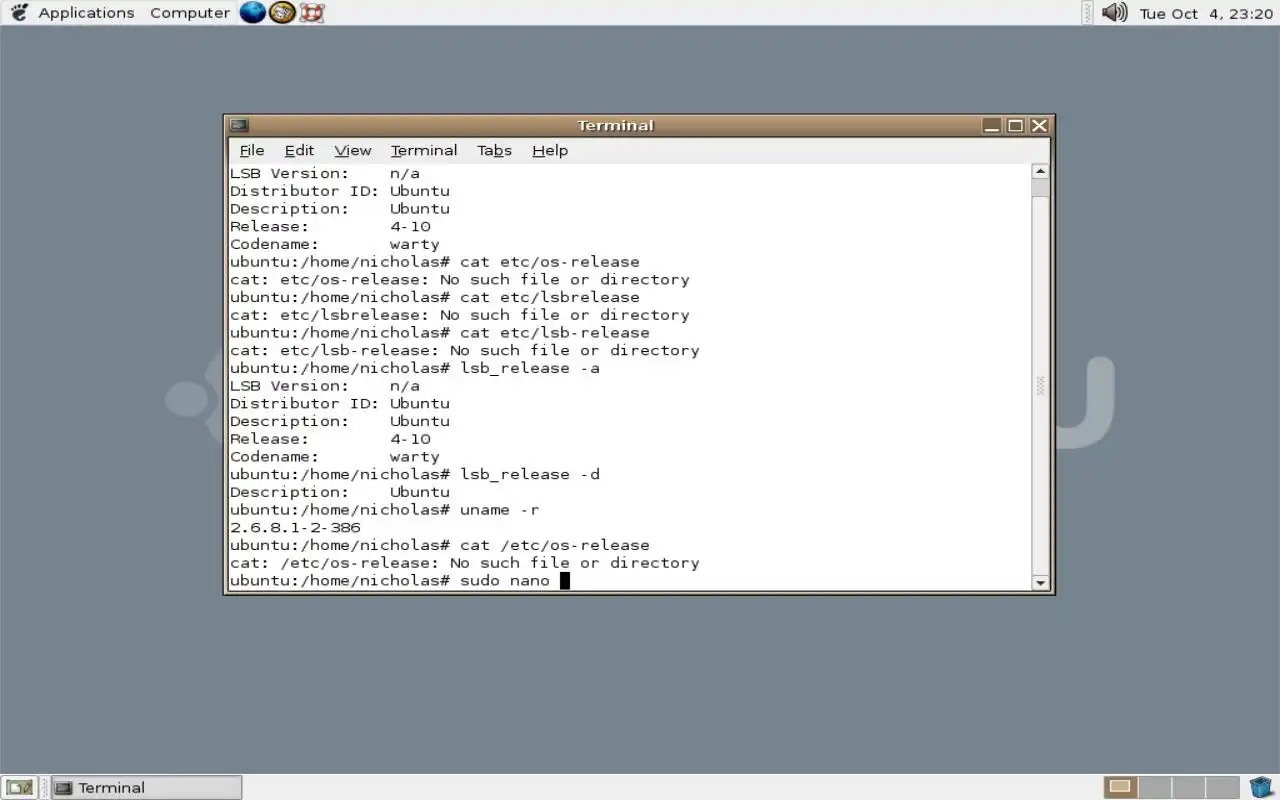Open the Edit menu
The height and width of the screenshot is (800, 1280).
click(x=299, y=150)
